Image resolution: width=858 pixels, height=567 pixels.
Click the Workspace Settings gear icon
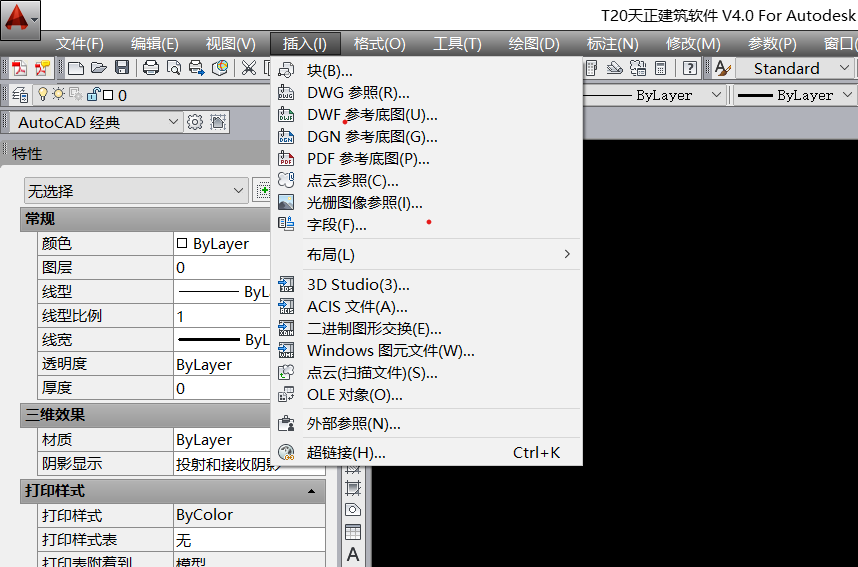pos(195,122)
